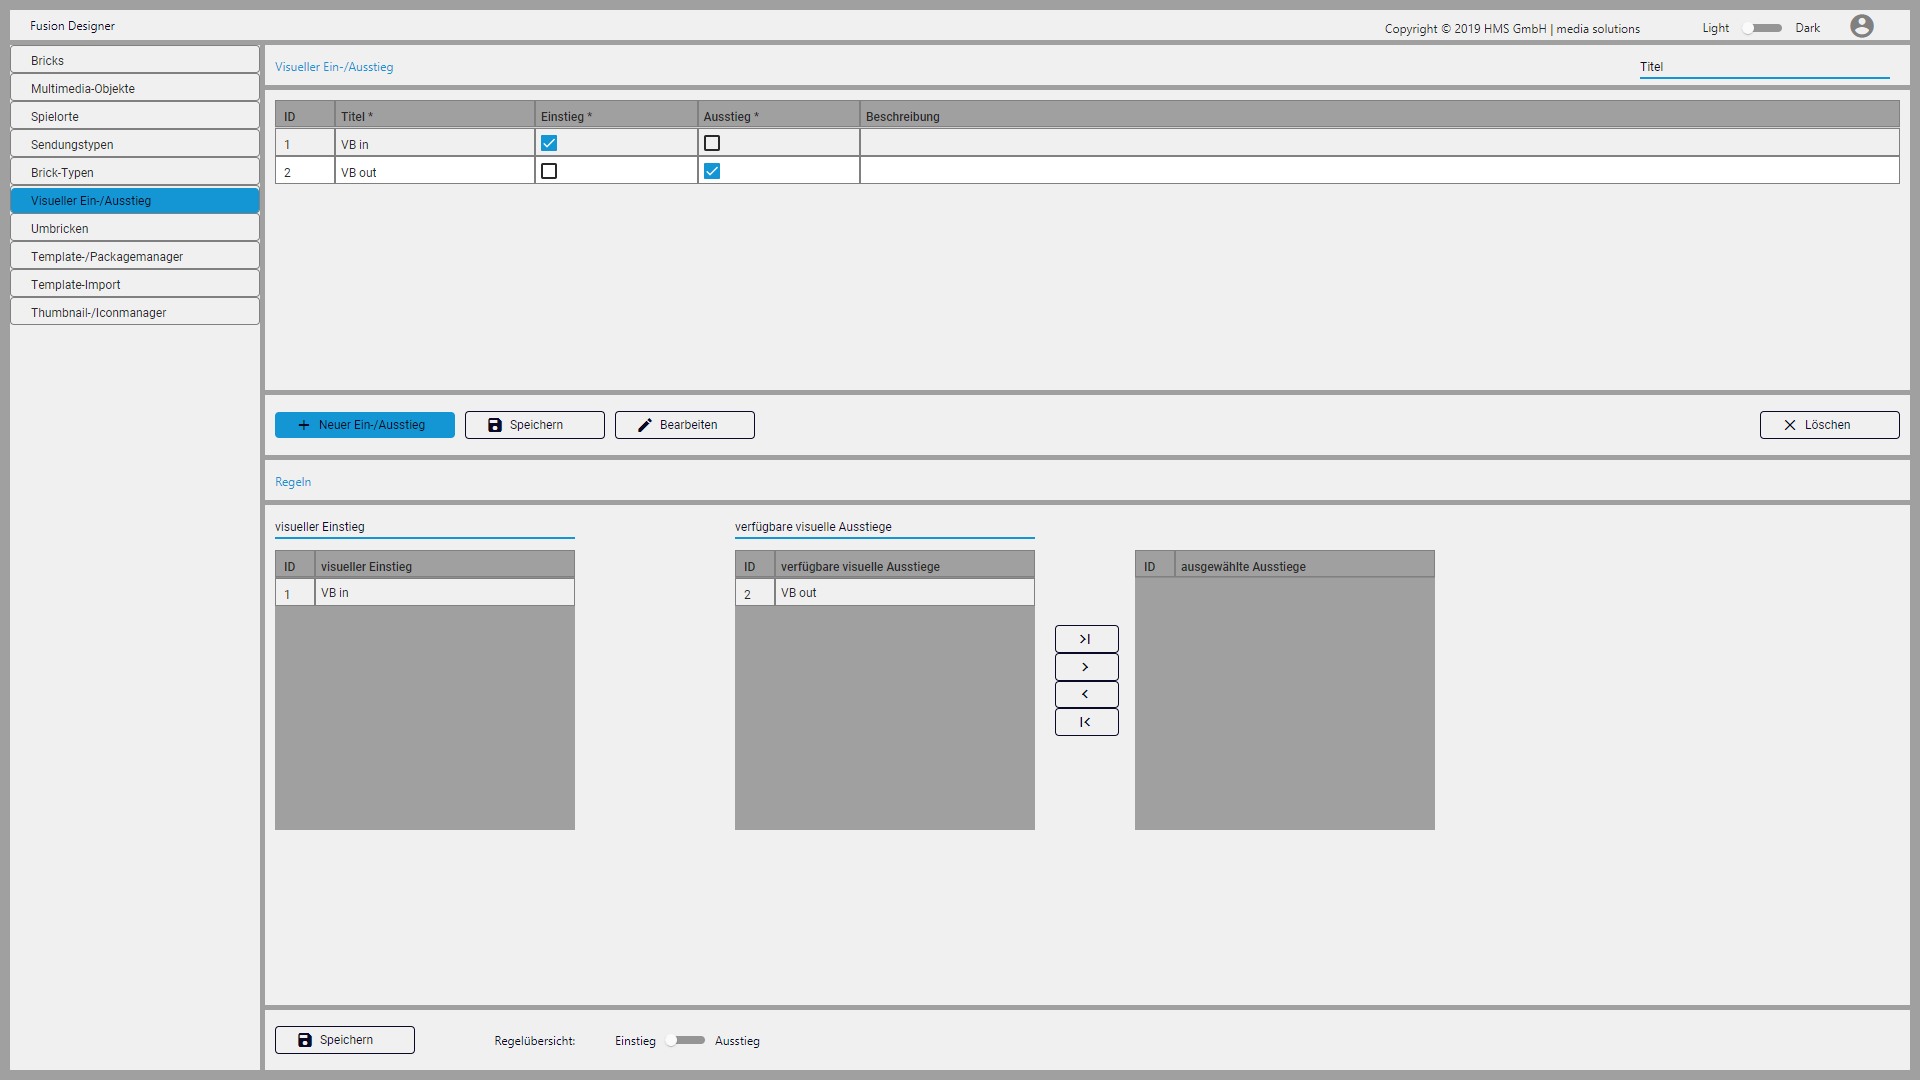The width and height of the screenshot is (1920, 1080).
Task: Click the move-all-left arrow button
Action: [x=1086, y=722]
